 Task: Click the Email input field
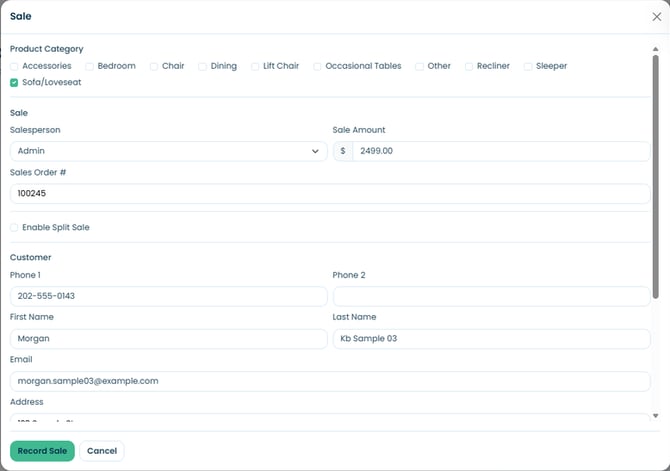pos(330,381)
